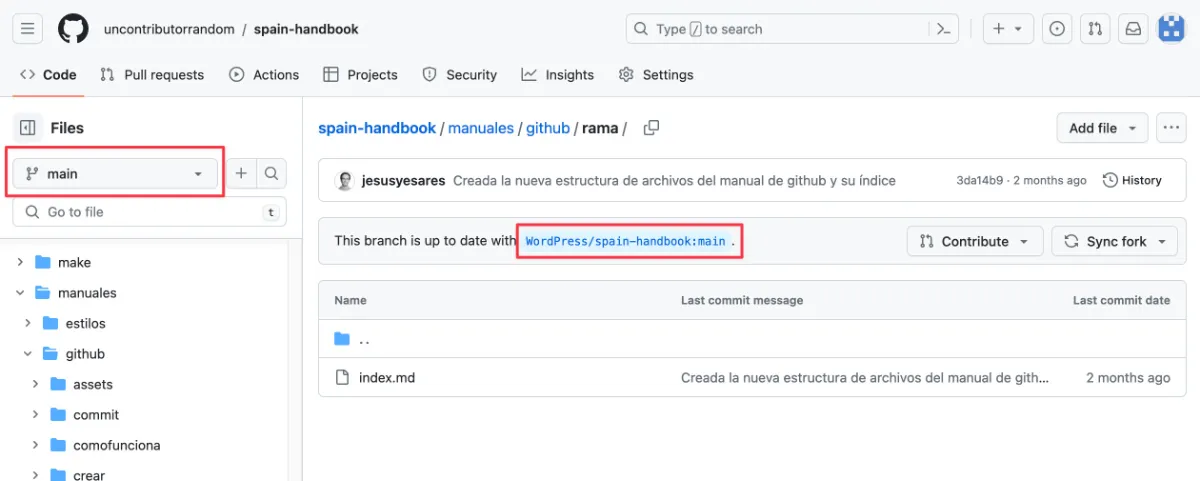Click the make folder icon
The image size is (1200, 481).
(x=43, y=262)
